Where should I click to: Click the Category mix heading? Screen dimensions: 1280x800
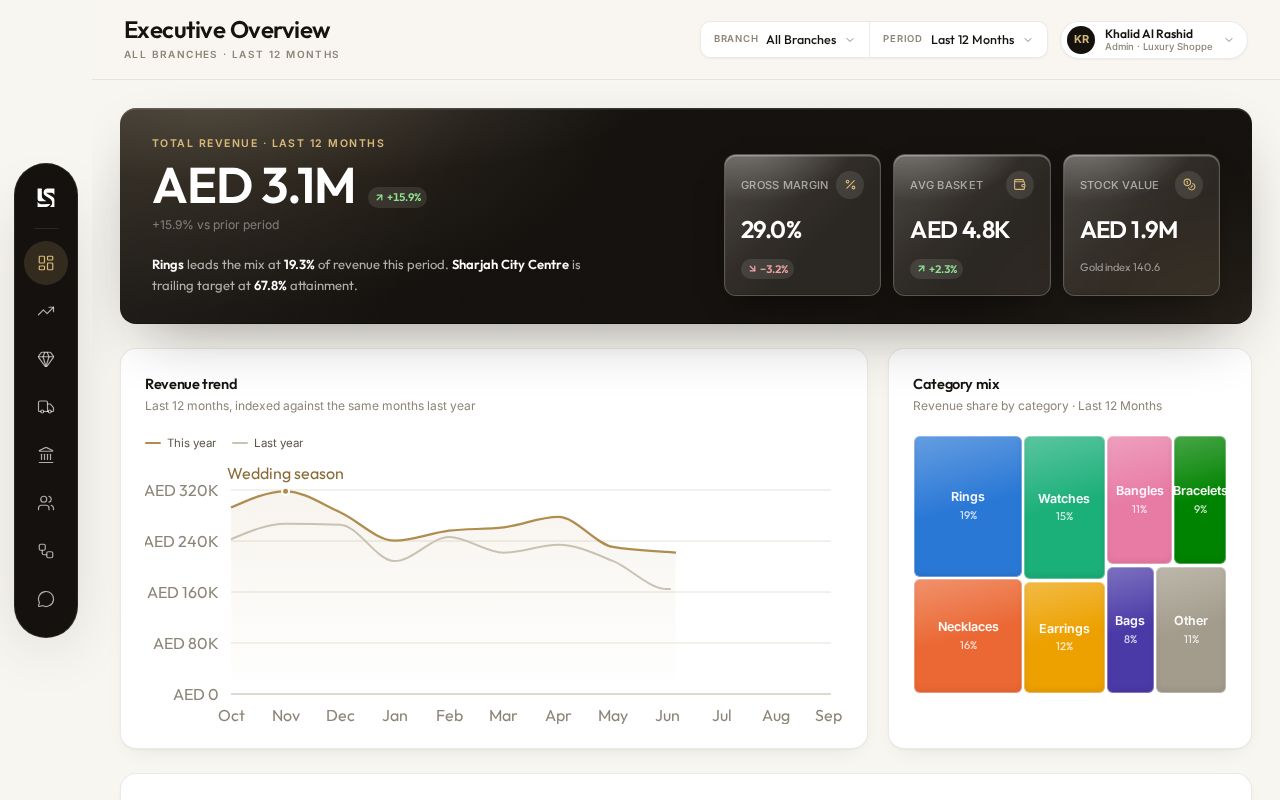click(x=956, y=384)
